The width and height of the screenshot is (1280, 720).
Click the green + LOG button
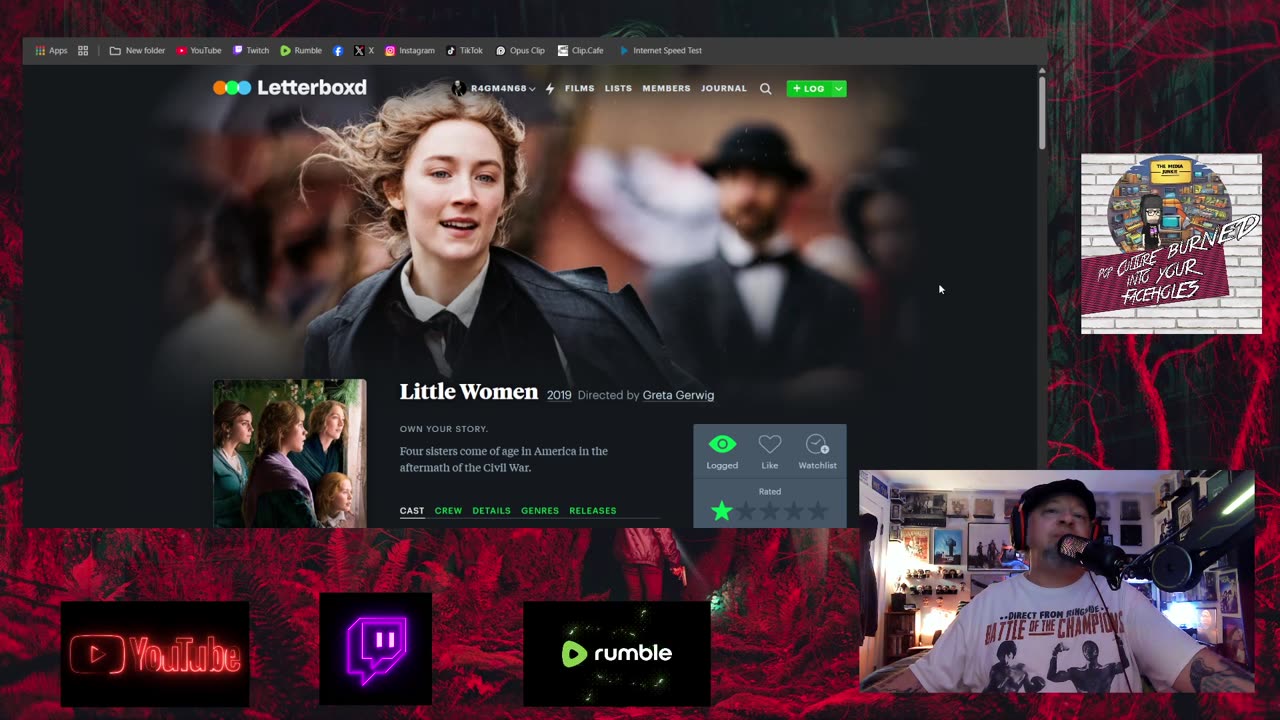point(809,88)
